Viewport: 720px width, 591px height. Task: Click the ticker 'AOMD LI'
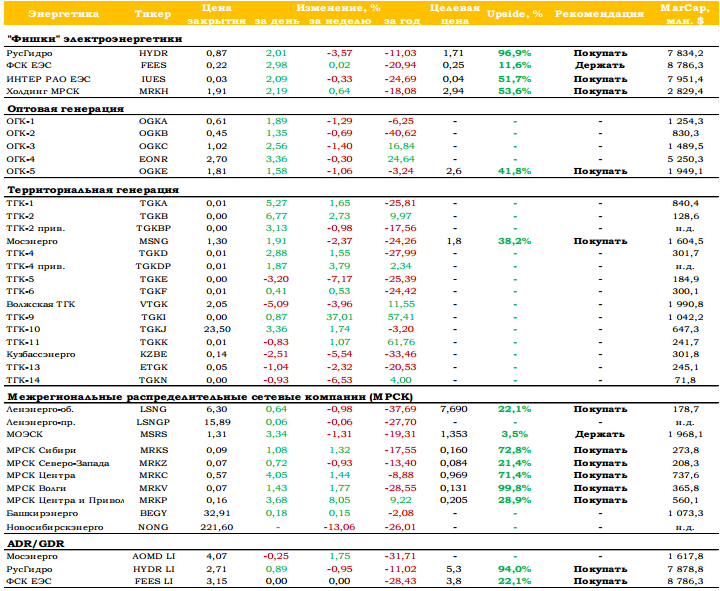pyautogui.click(x=153, y=556)
